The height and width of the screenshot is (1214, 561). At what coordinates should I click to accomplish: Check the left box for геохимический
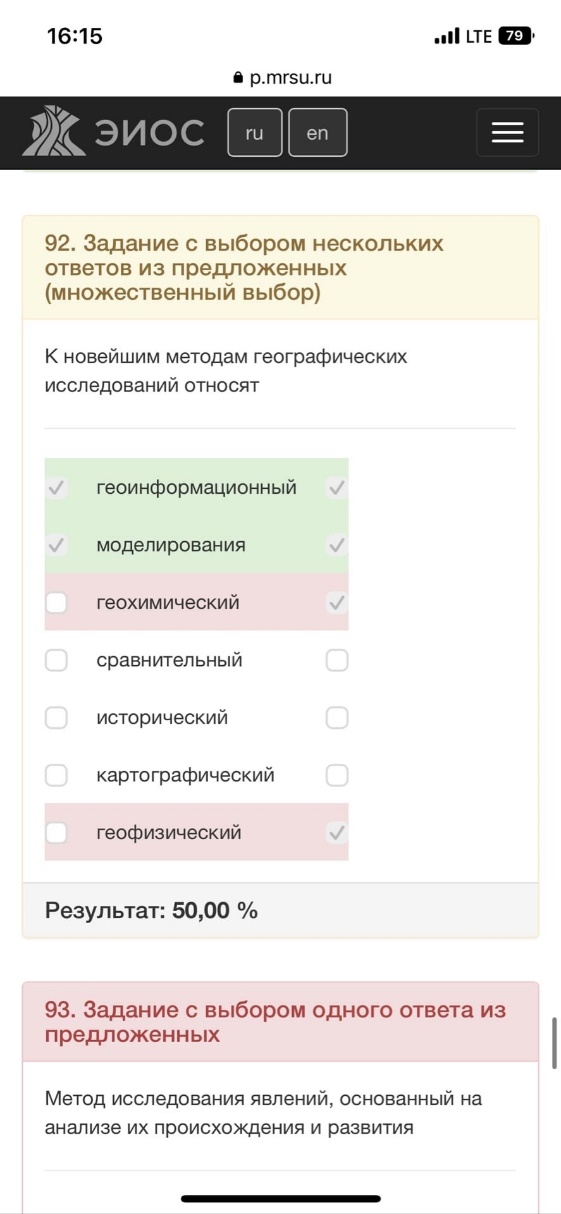[x=57, y=603]
